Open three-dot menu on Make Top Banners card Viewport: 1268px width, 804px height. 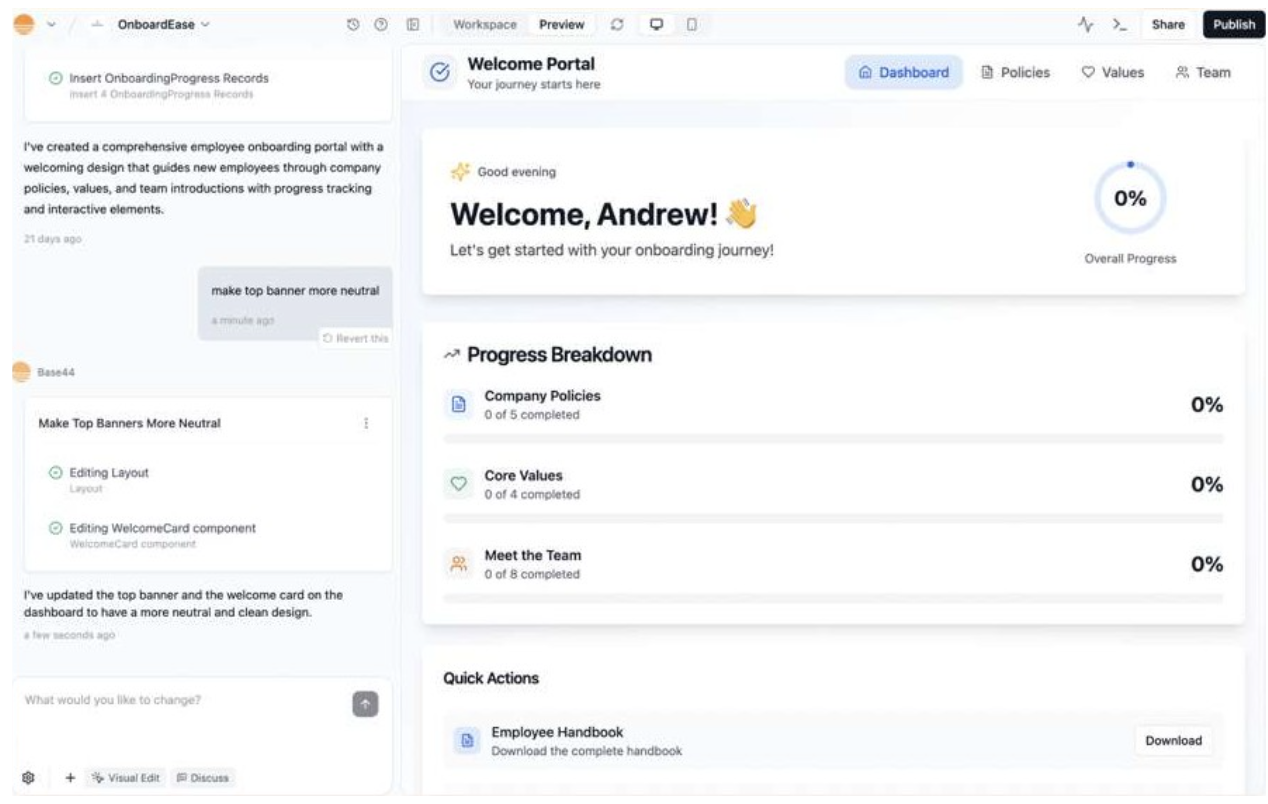tap(366, 423)
